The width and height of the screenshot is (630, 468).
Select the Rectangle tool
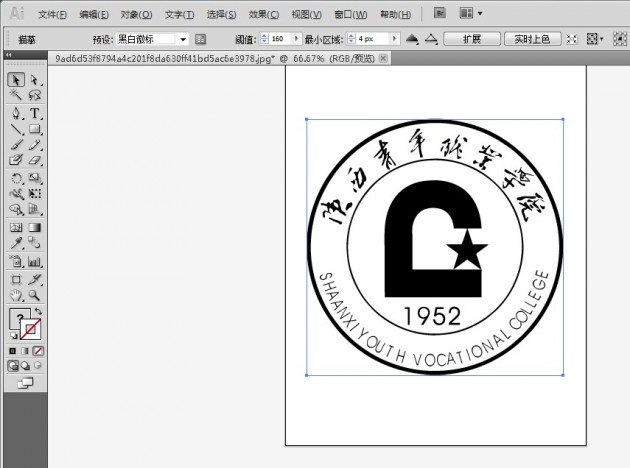[35, 129]
